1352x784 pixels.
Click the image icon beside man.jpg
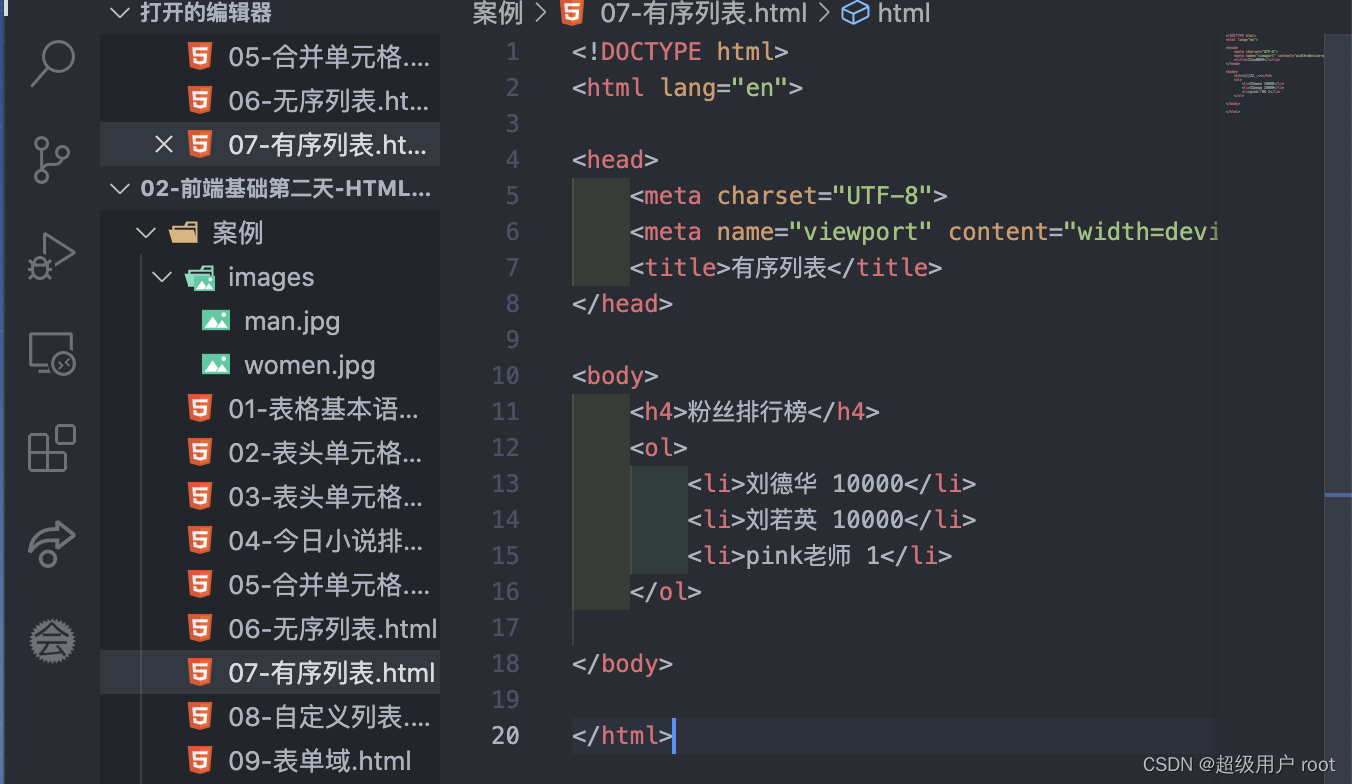[x=216, y=321]
